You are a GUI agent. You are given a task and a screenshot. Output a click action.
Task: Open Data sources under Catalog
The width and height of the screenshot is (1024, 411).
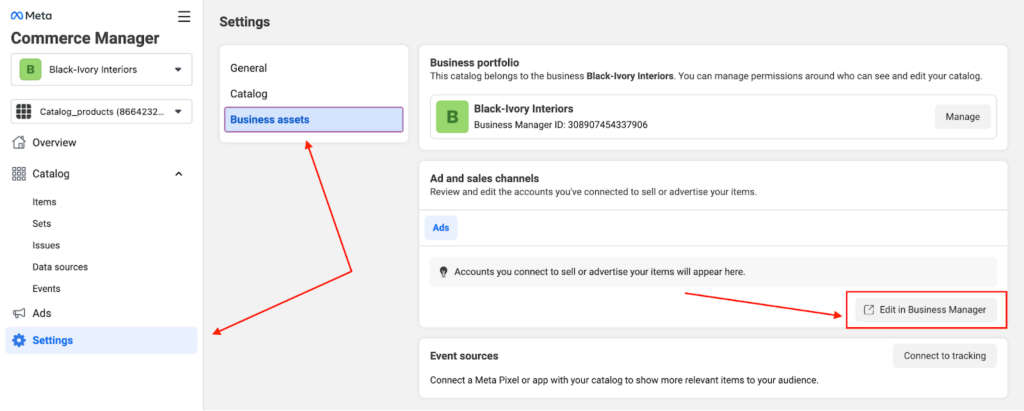point(60,267)
